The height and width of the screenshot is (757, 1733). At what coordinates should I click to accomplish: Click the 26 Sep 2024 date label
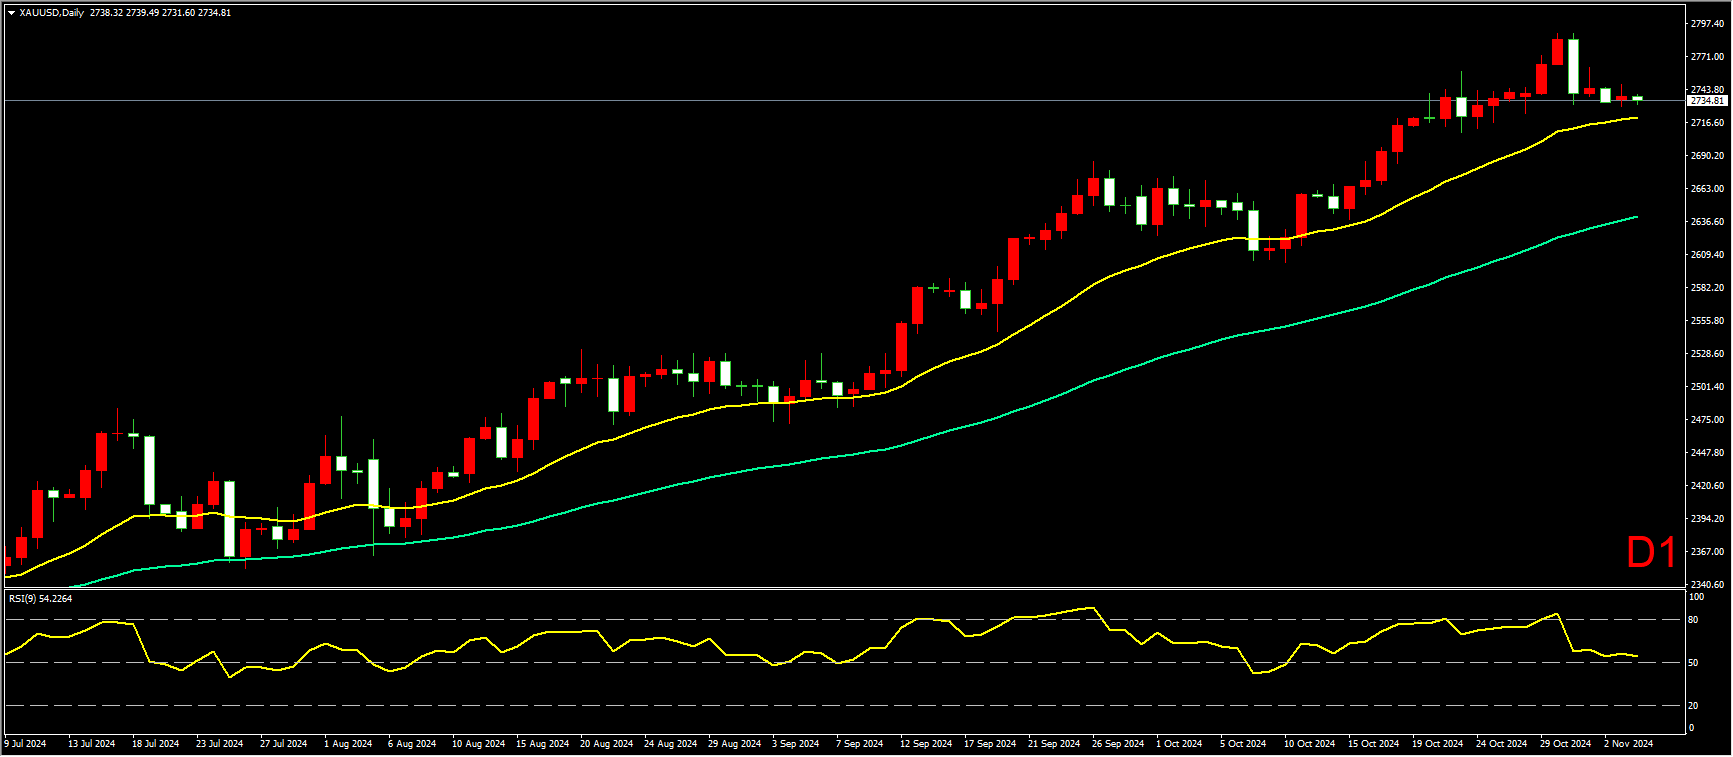point(1118,744)
